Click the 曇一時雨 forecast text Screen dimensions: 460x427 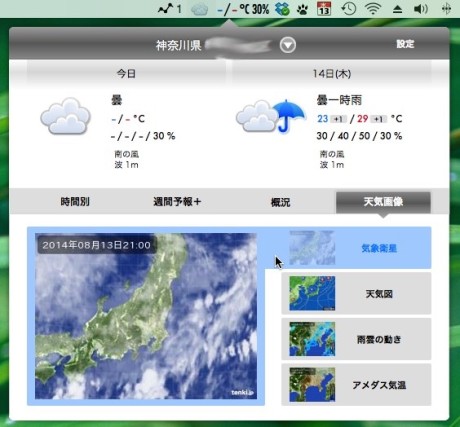[339, 100]
